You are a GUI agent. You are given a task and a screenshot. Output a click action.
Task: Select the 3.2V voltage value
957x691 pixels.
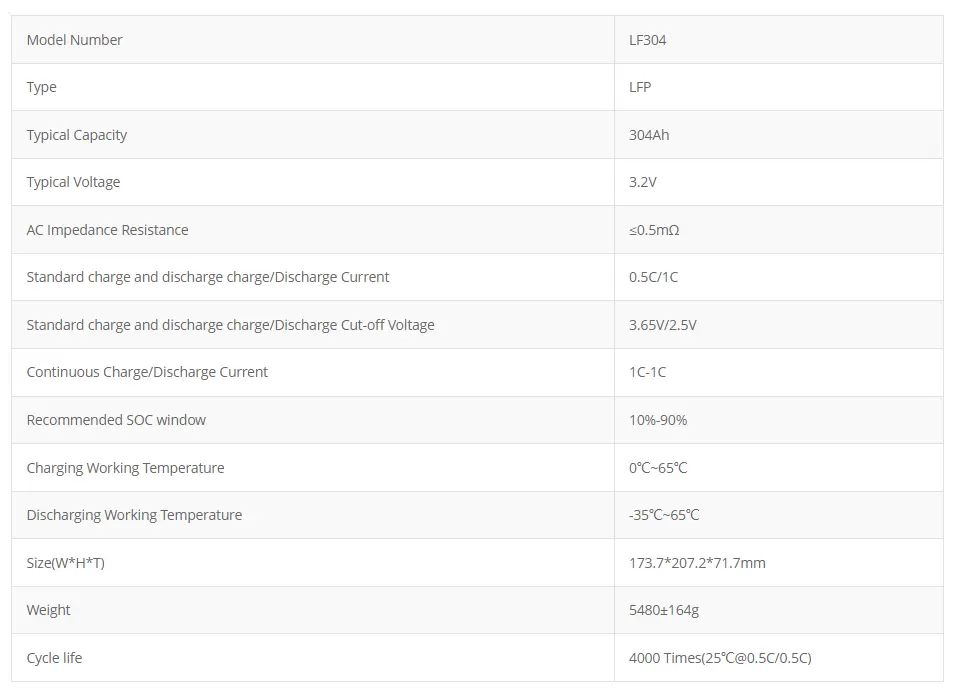point(643,182)
